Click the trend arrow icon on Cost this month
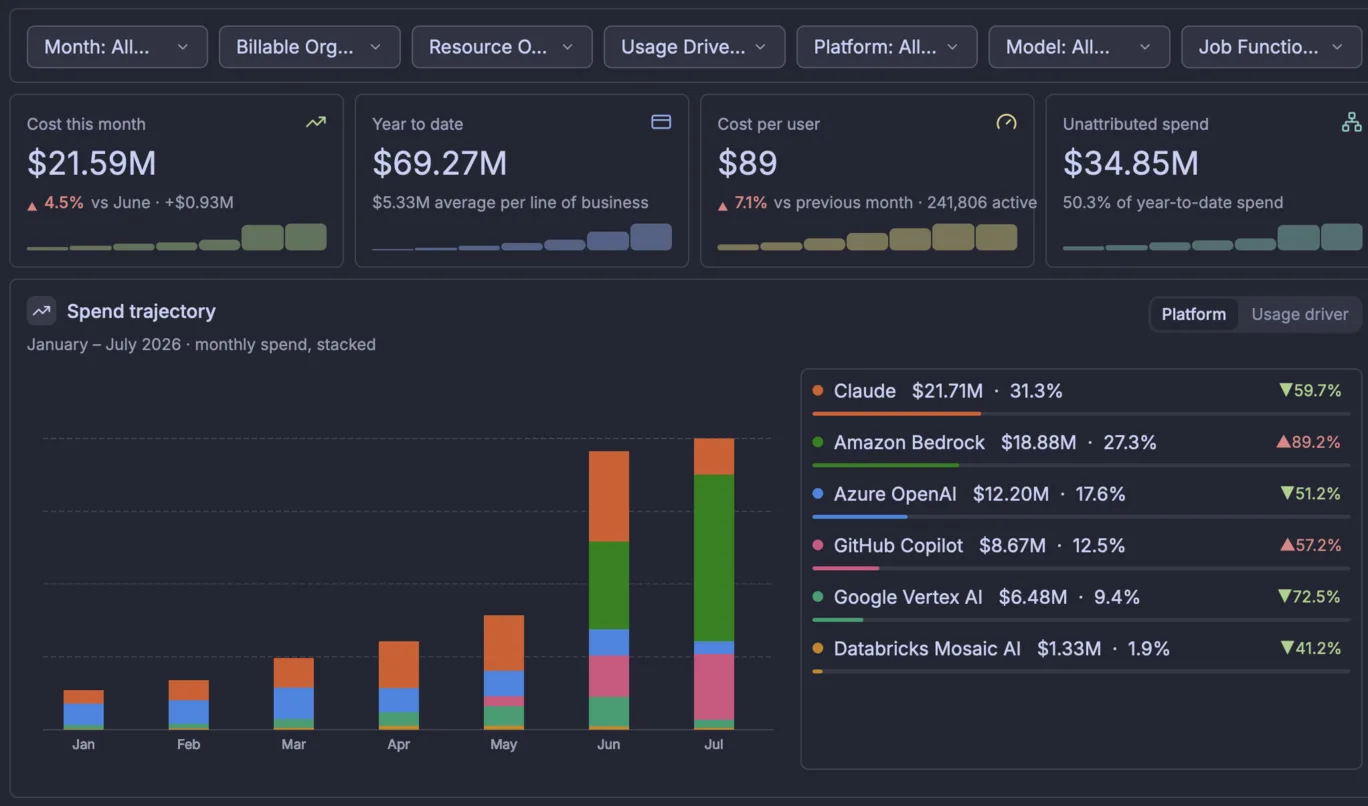This screenshot has height=806, width=1368. click(316, 122)
